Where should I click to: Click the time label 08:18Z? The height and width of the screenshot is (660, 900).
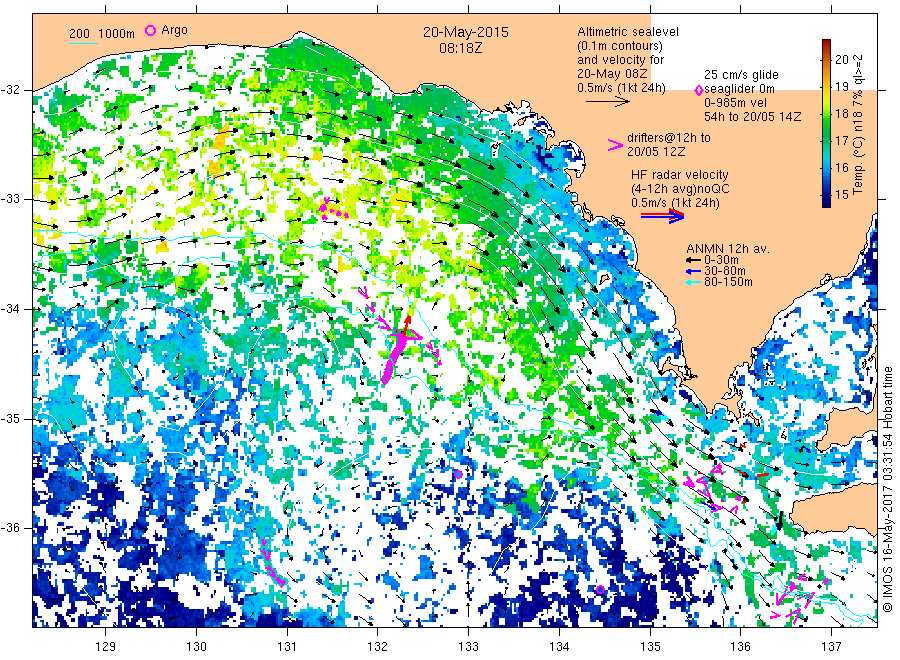point(461,48)
